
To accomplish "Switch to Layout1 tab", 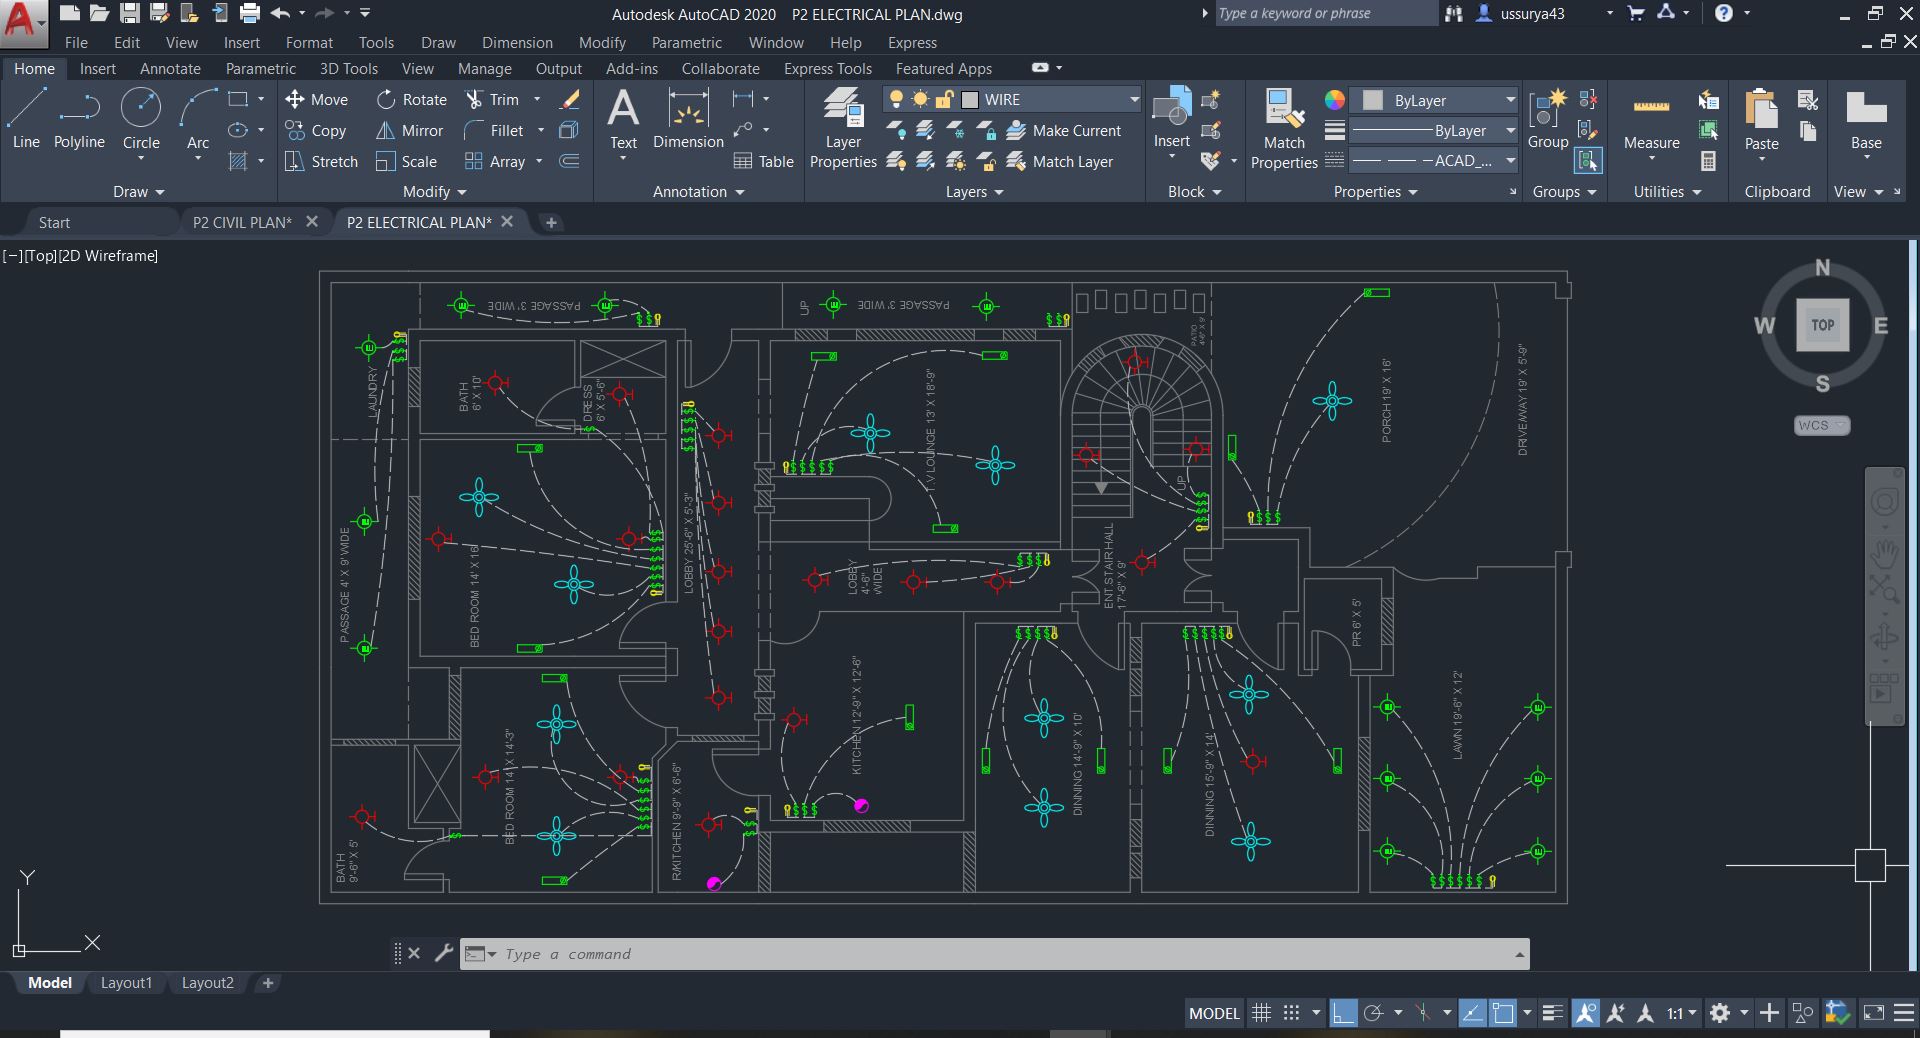I will point(126,983).
